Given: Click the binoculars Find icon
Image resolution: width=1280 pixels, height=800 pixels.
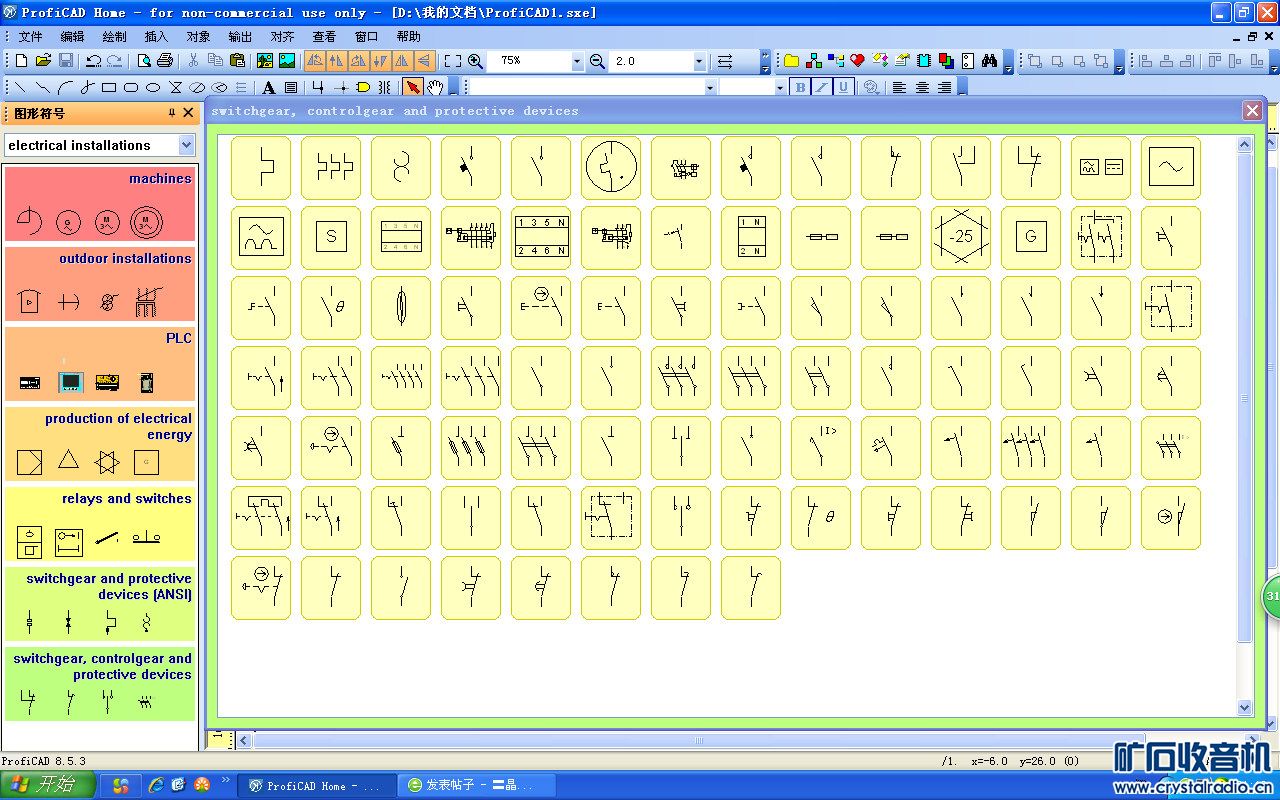Looking at the screenshot, I should pos(989,61).
